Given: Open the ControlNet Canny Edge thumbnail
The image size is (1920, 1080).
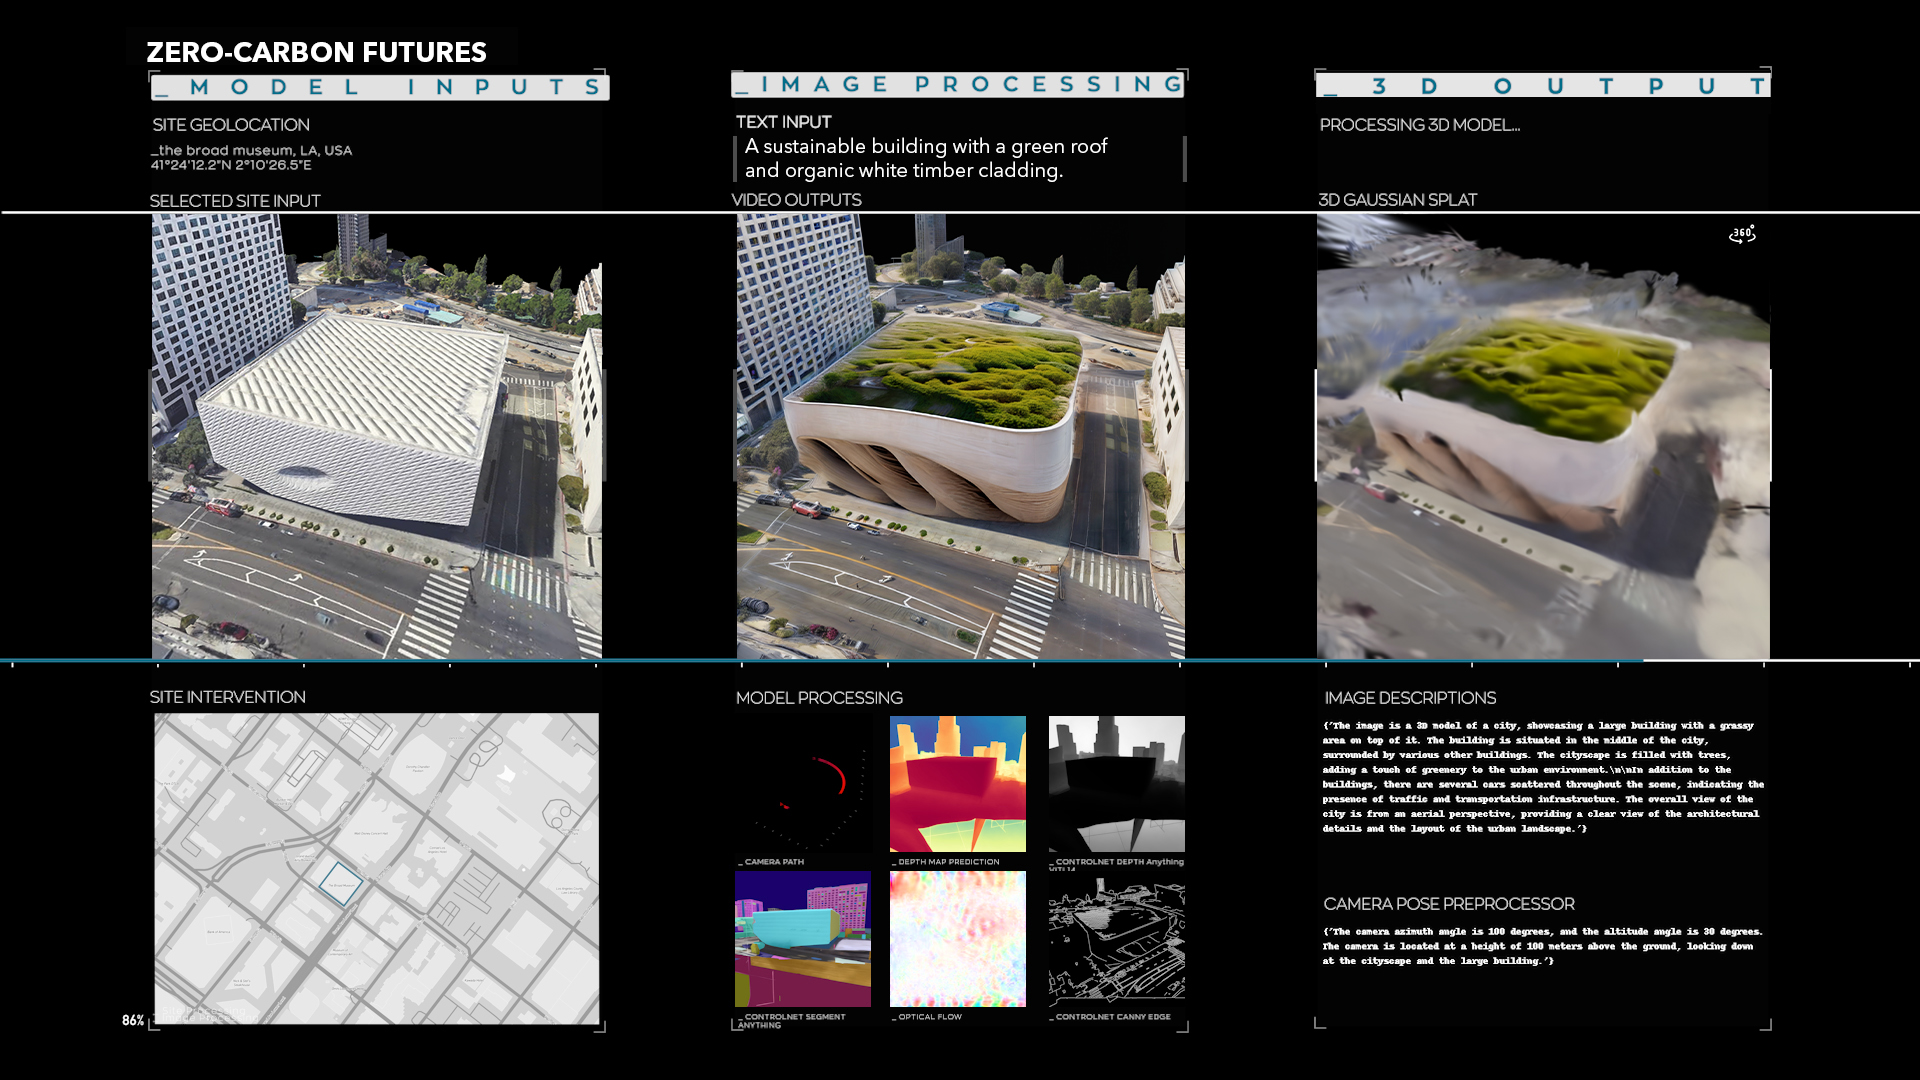Looking at the screenshot, I should (1116, 938).
